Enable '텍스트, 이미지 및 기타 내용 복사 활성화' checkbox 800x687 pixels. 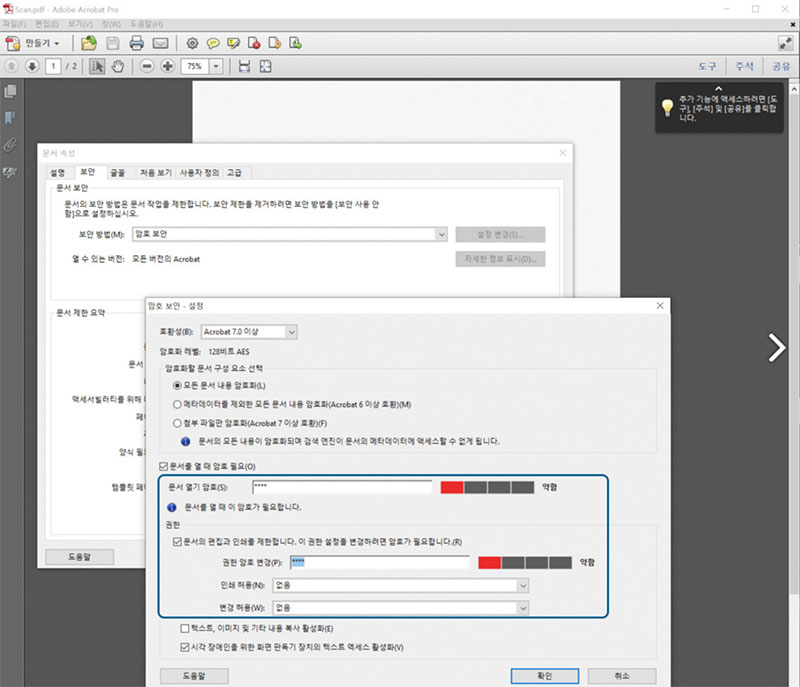(x=185, y=629)
